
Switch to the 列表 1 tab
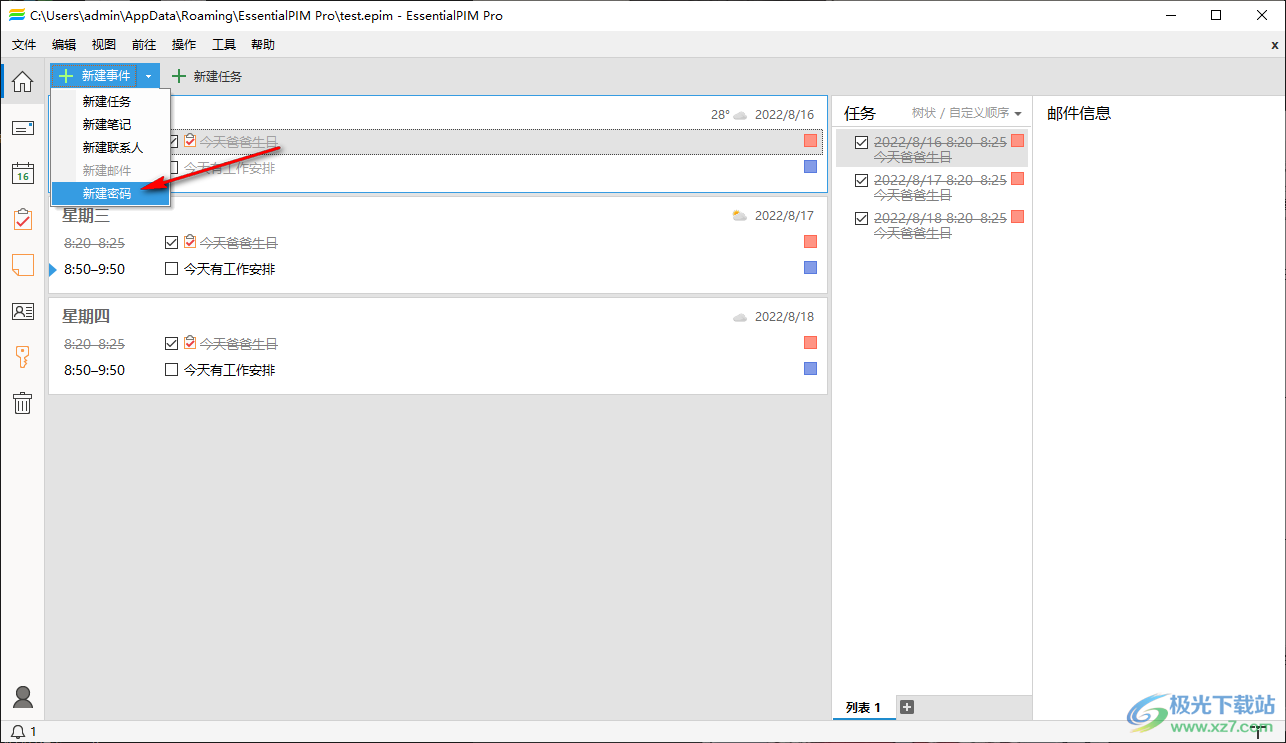click(863, 707)
